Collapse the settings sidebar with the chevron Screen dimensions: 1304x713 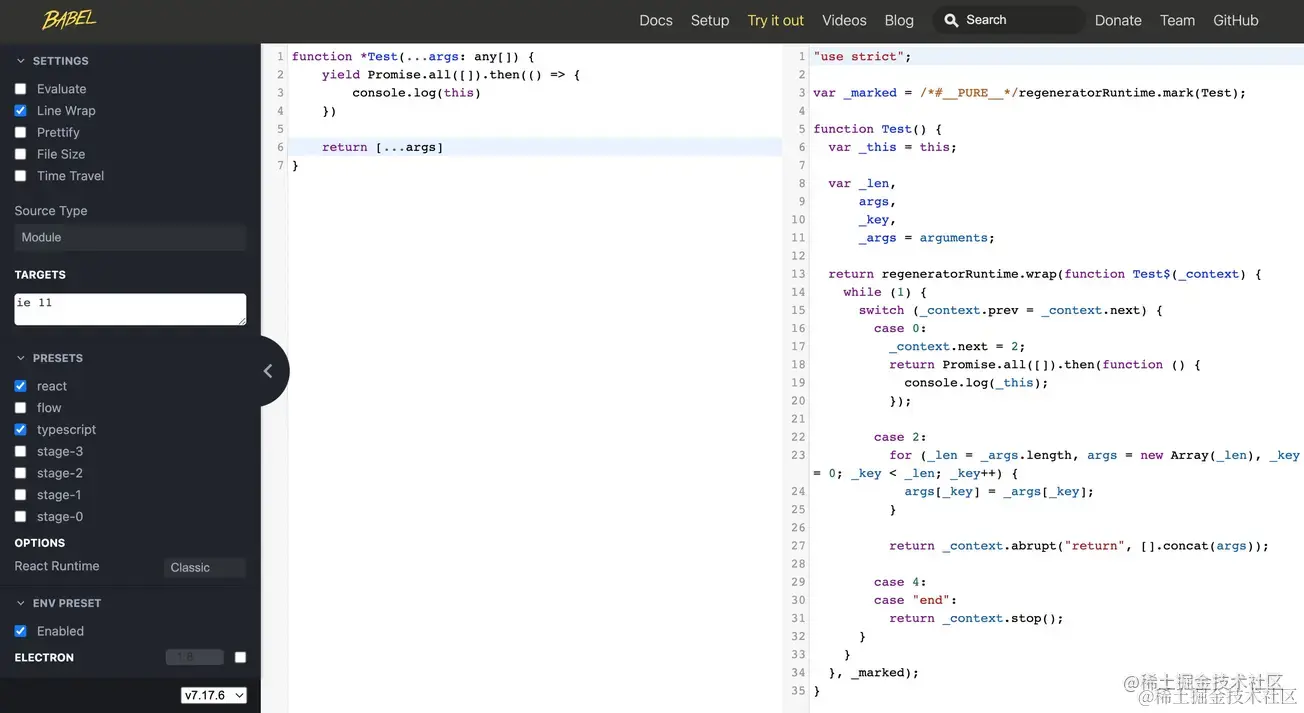tap(269, 370)
